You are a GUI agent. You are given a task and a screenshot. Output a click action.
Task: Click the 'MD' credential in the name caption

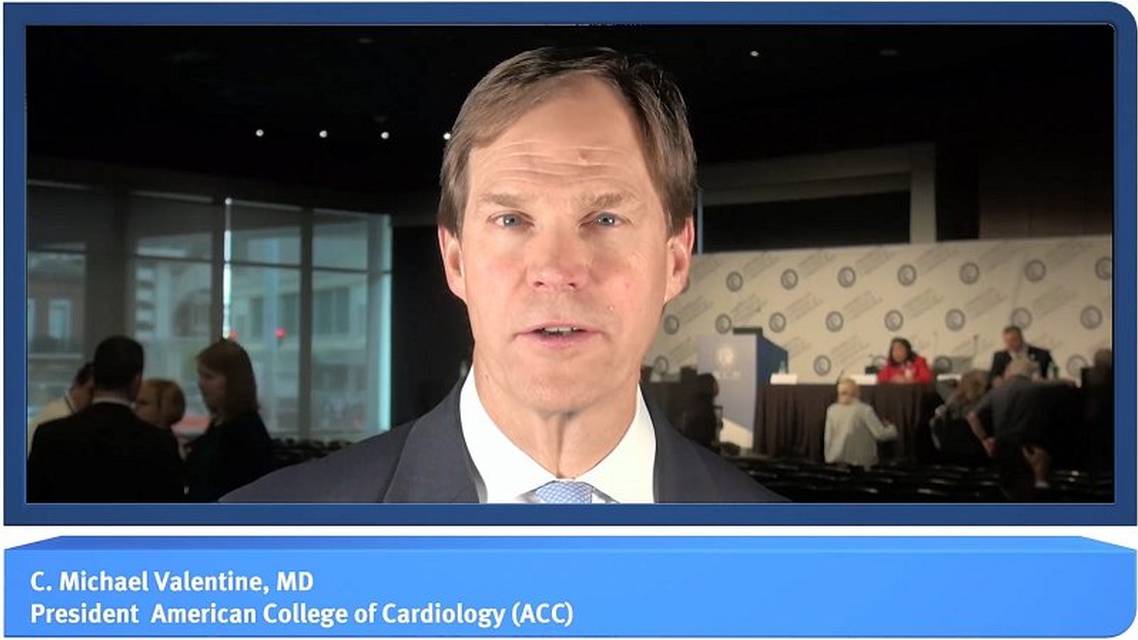[295, 581]
